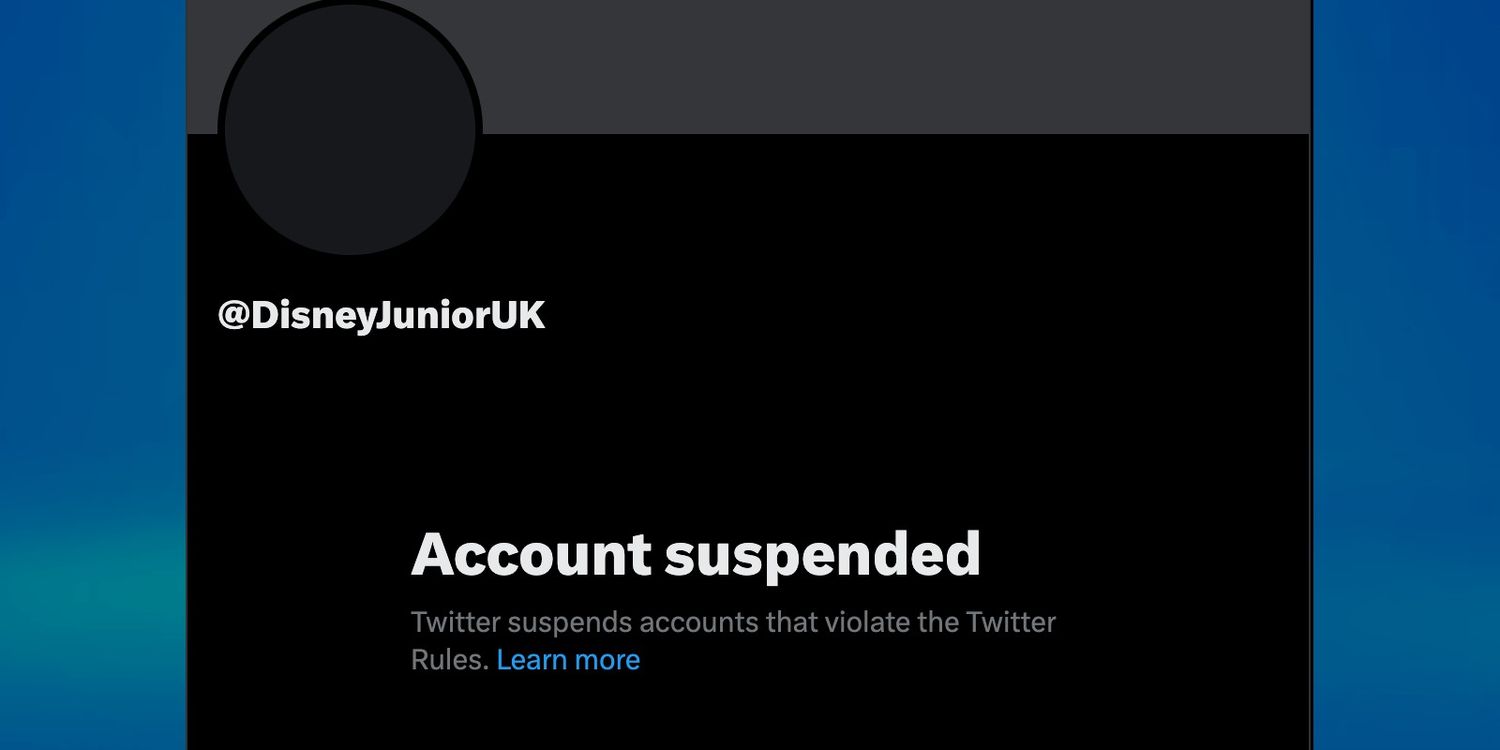This screenshot has width=1500, height=750.
Task: Click the "@" symbol in the handle
Action: click(x=234, y=316)
